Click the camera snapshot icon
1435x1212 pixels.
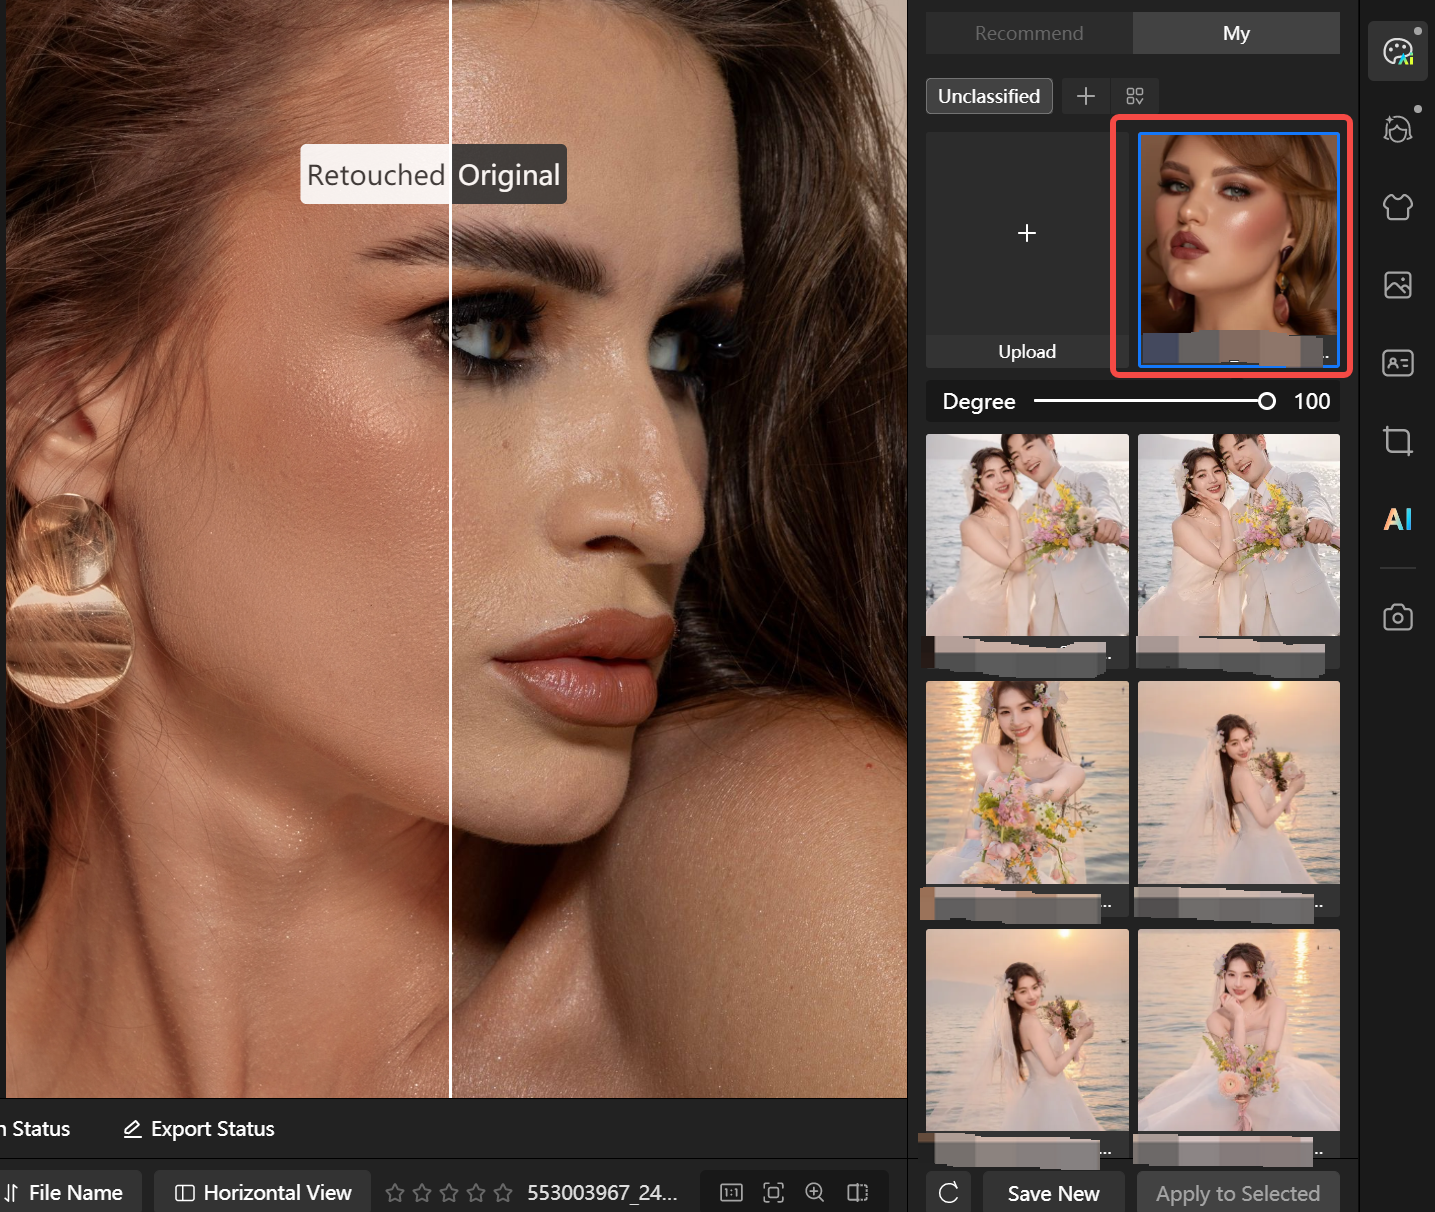point(1397,617)
